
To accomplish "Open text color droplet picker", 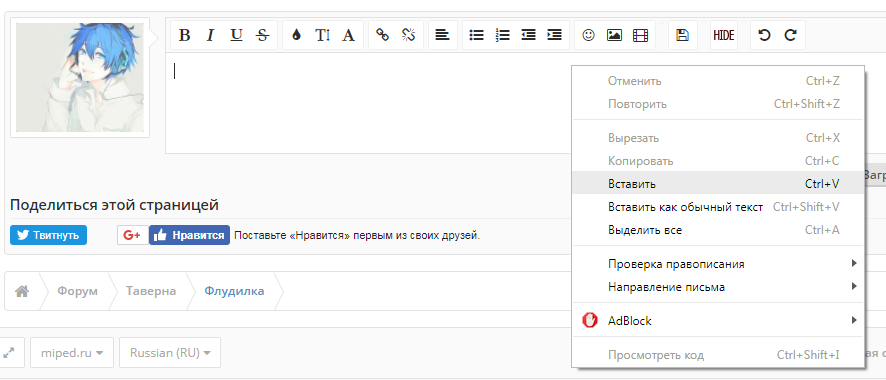I will click(296, 35).
